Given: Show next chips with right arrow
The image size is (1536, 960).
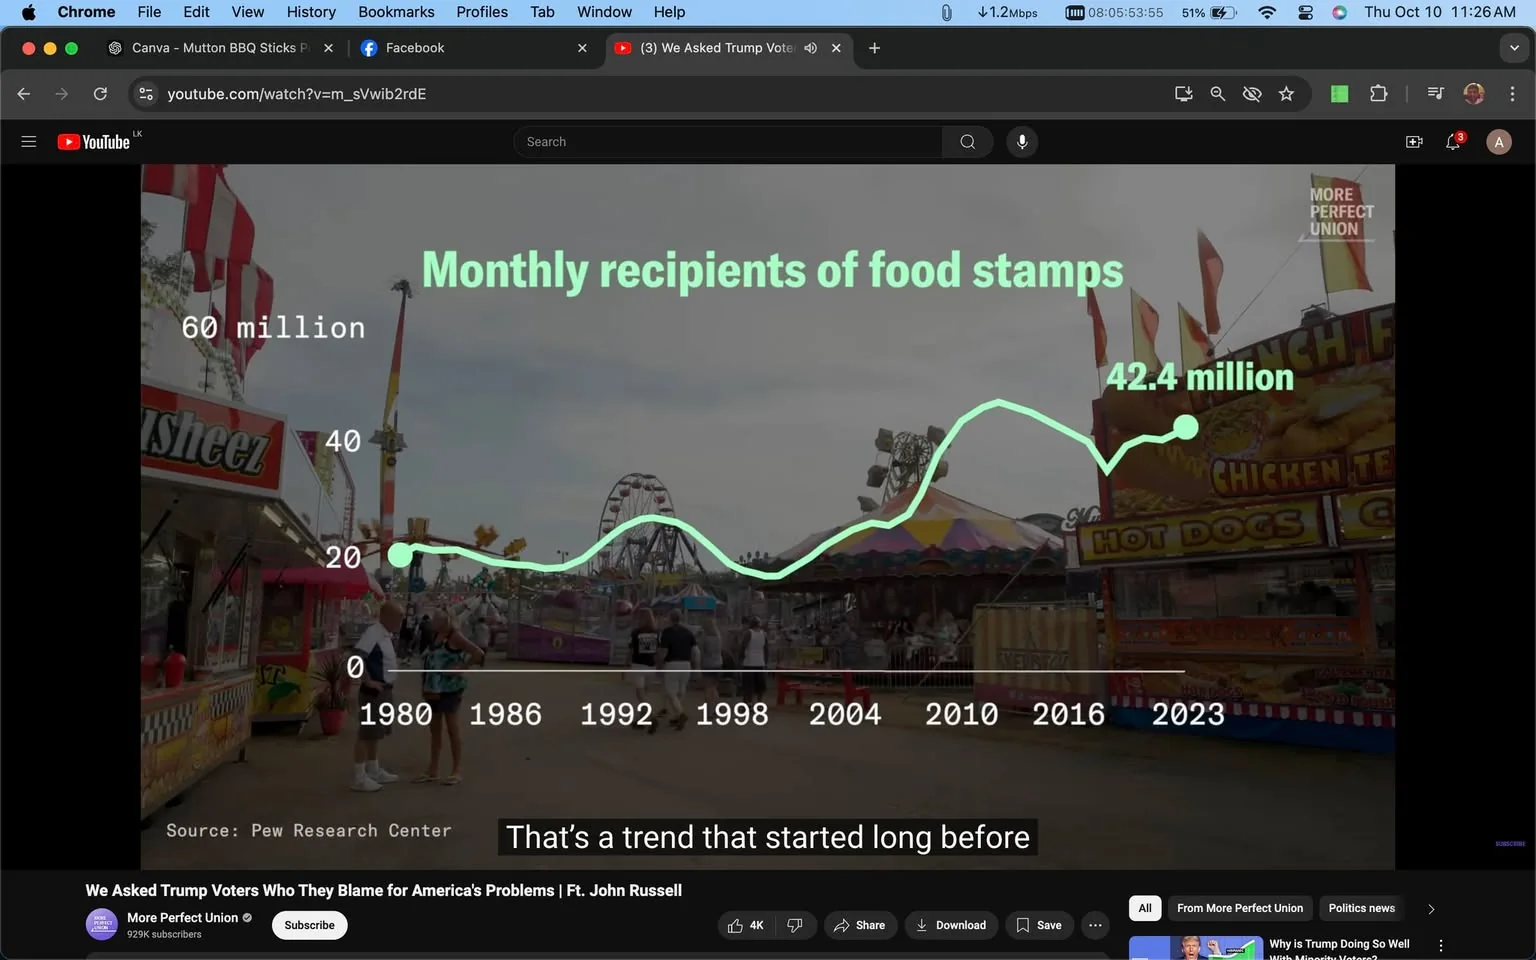Looking at the screenshot, I should pyautogui.click(x=1431, y=909).
